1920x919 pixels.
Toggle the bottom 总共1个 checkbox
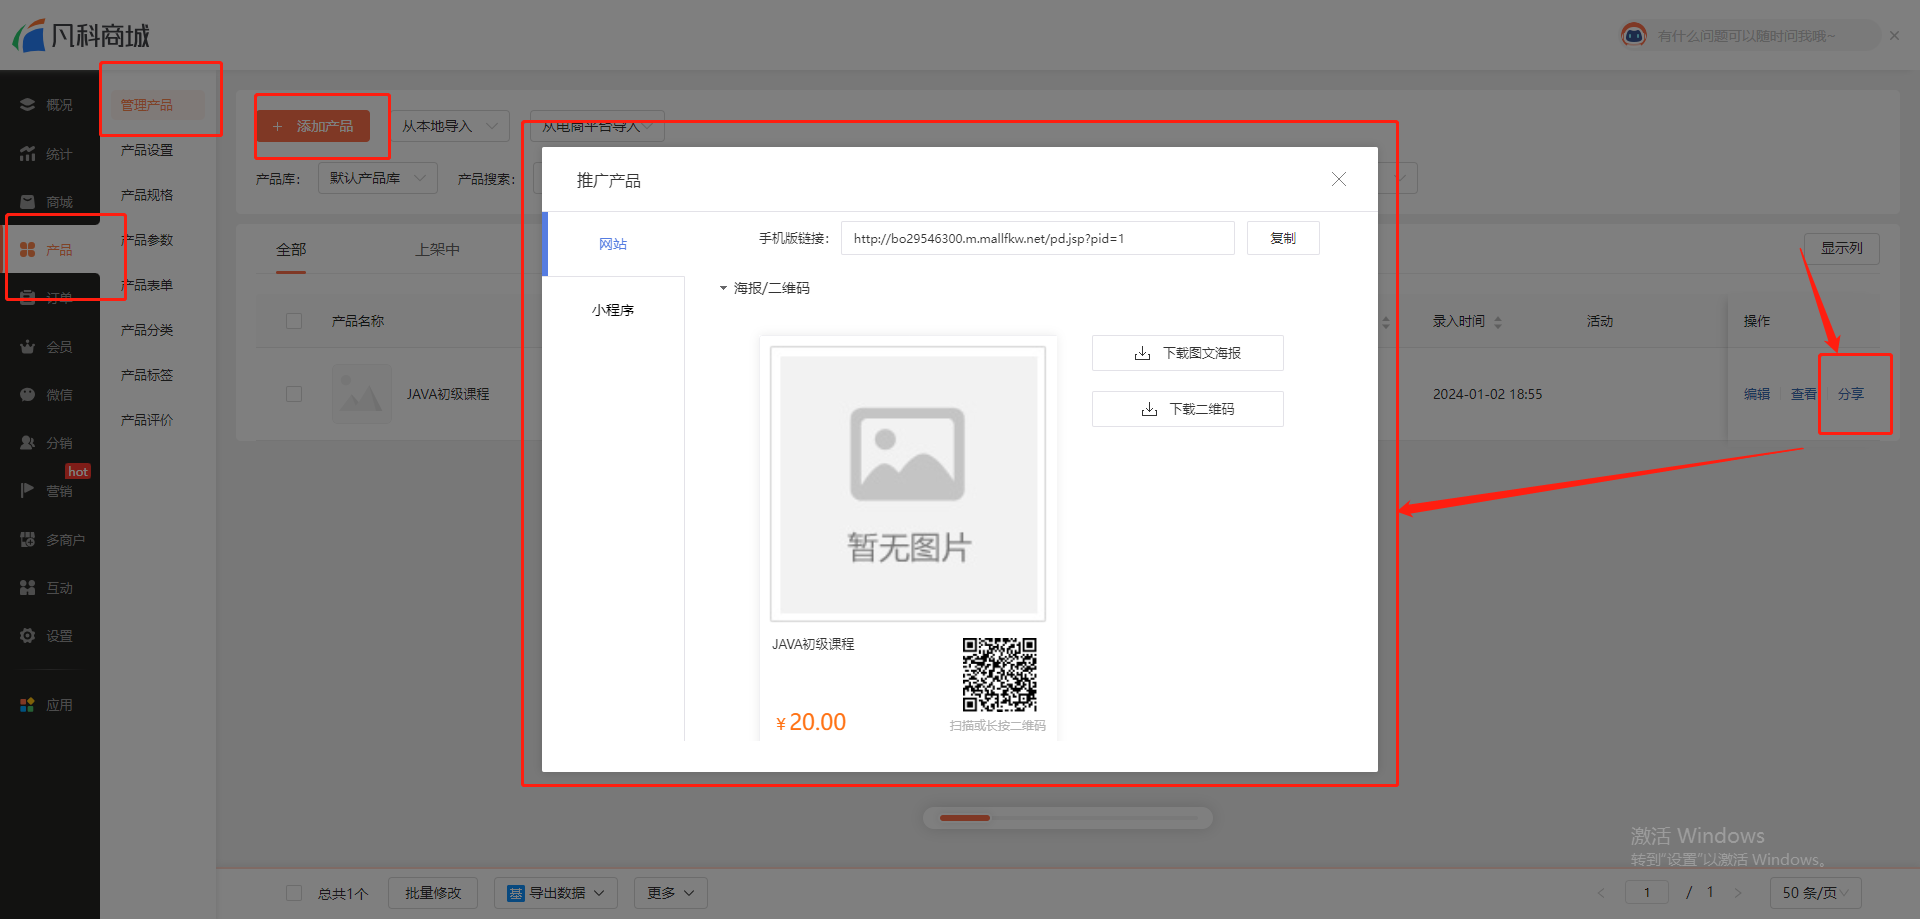click(x=294, y=893)
